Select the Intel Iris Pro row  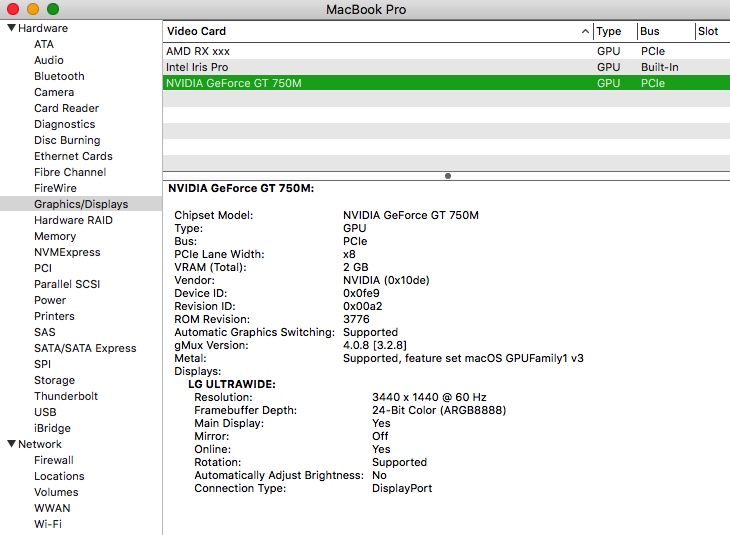(x=446, y=67)
